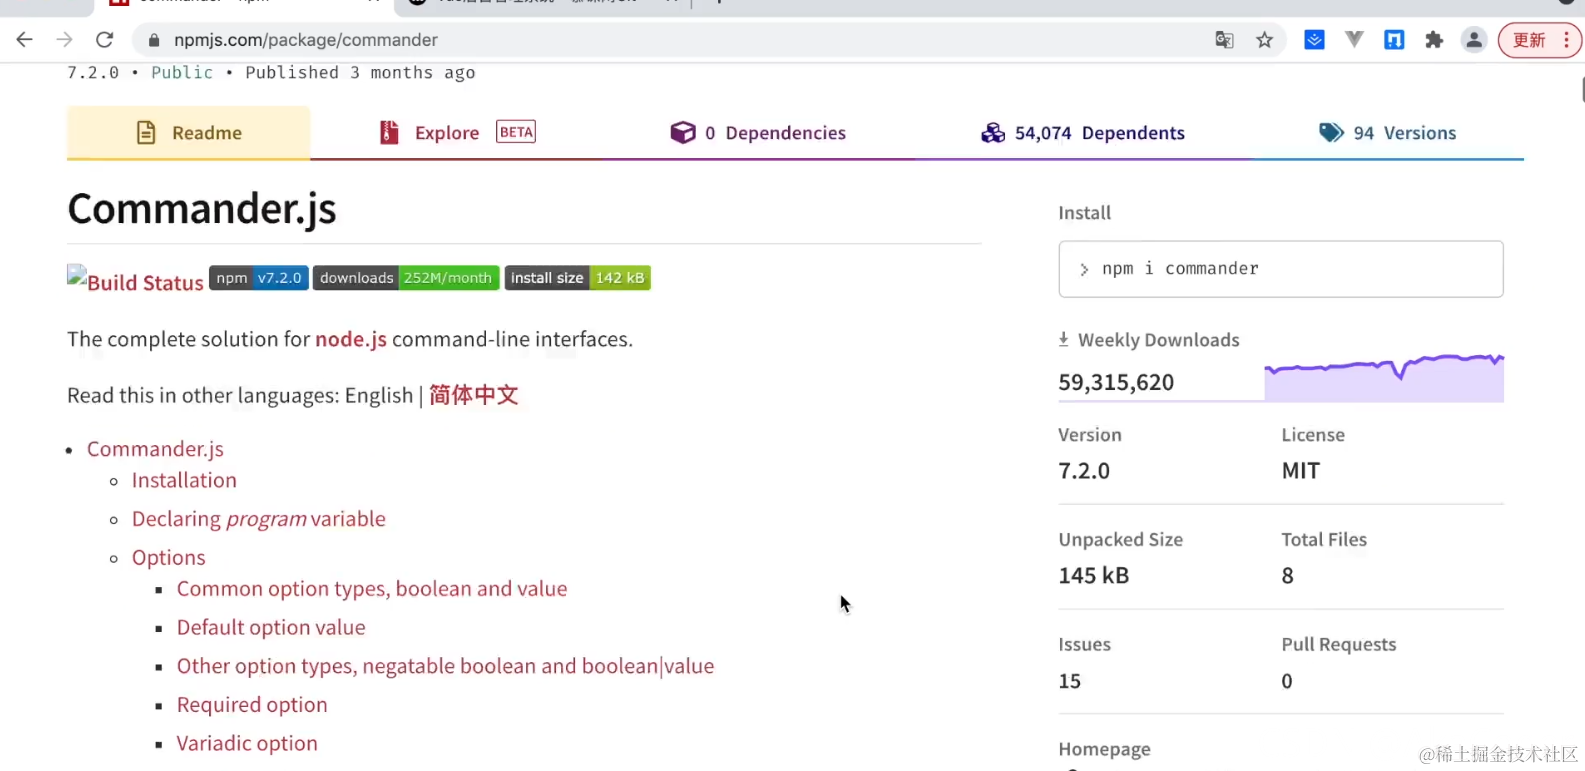Click the 145 kB Unpacked Size value
Viewport: 1585px width, 771px height.
pyautogui.click(x=1094, y=576)
